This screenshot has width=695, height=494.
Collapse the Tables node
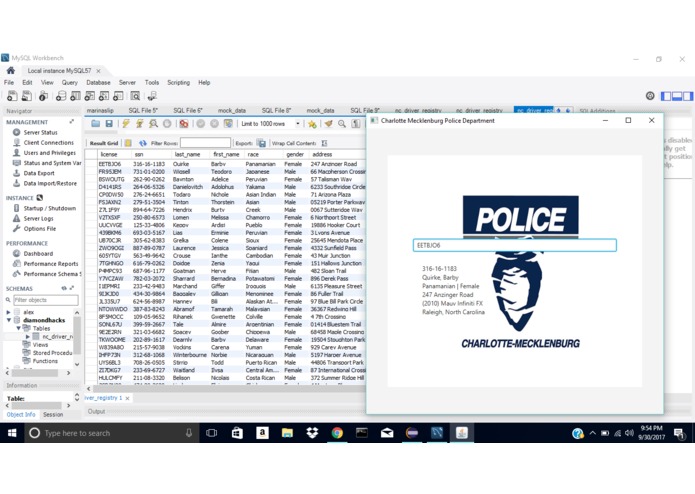(x=19, y=328)
